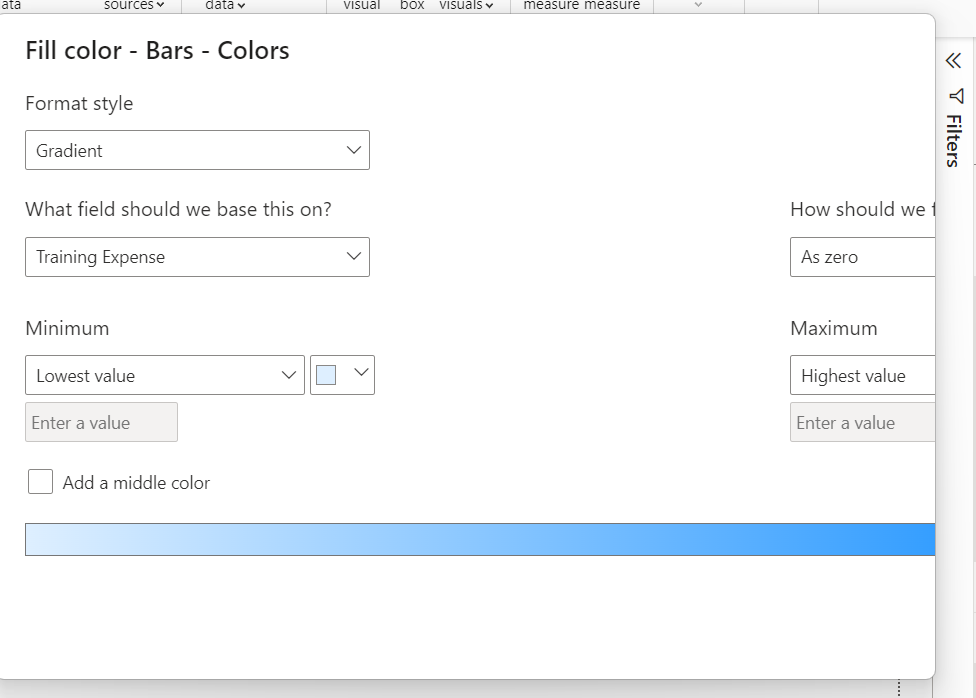Click the Minimum label
The height and width of the screenshot is (698, 976).
click(x=67, y=328)
